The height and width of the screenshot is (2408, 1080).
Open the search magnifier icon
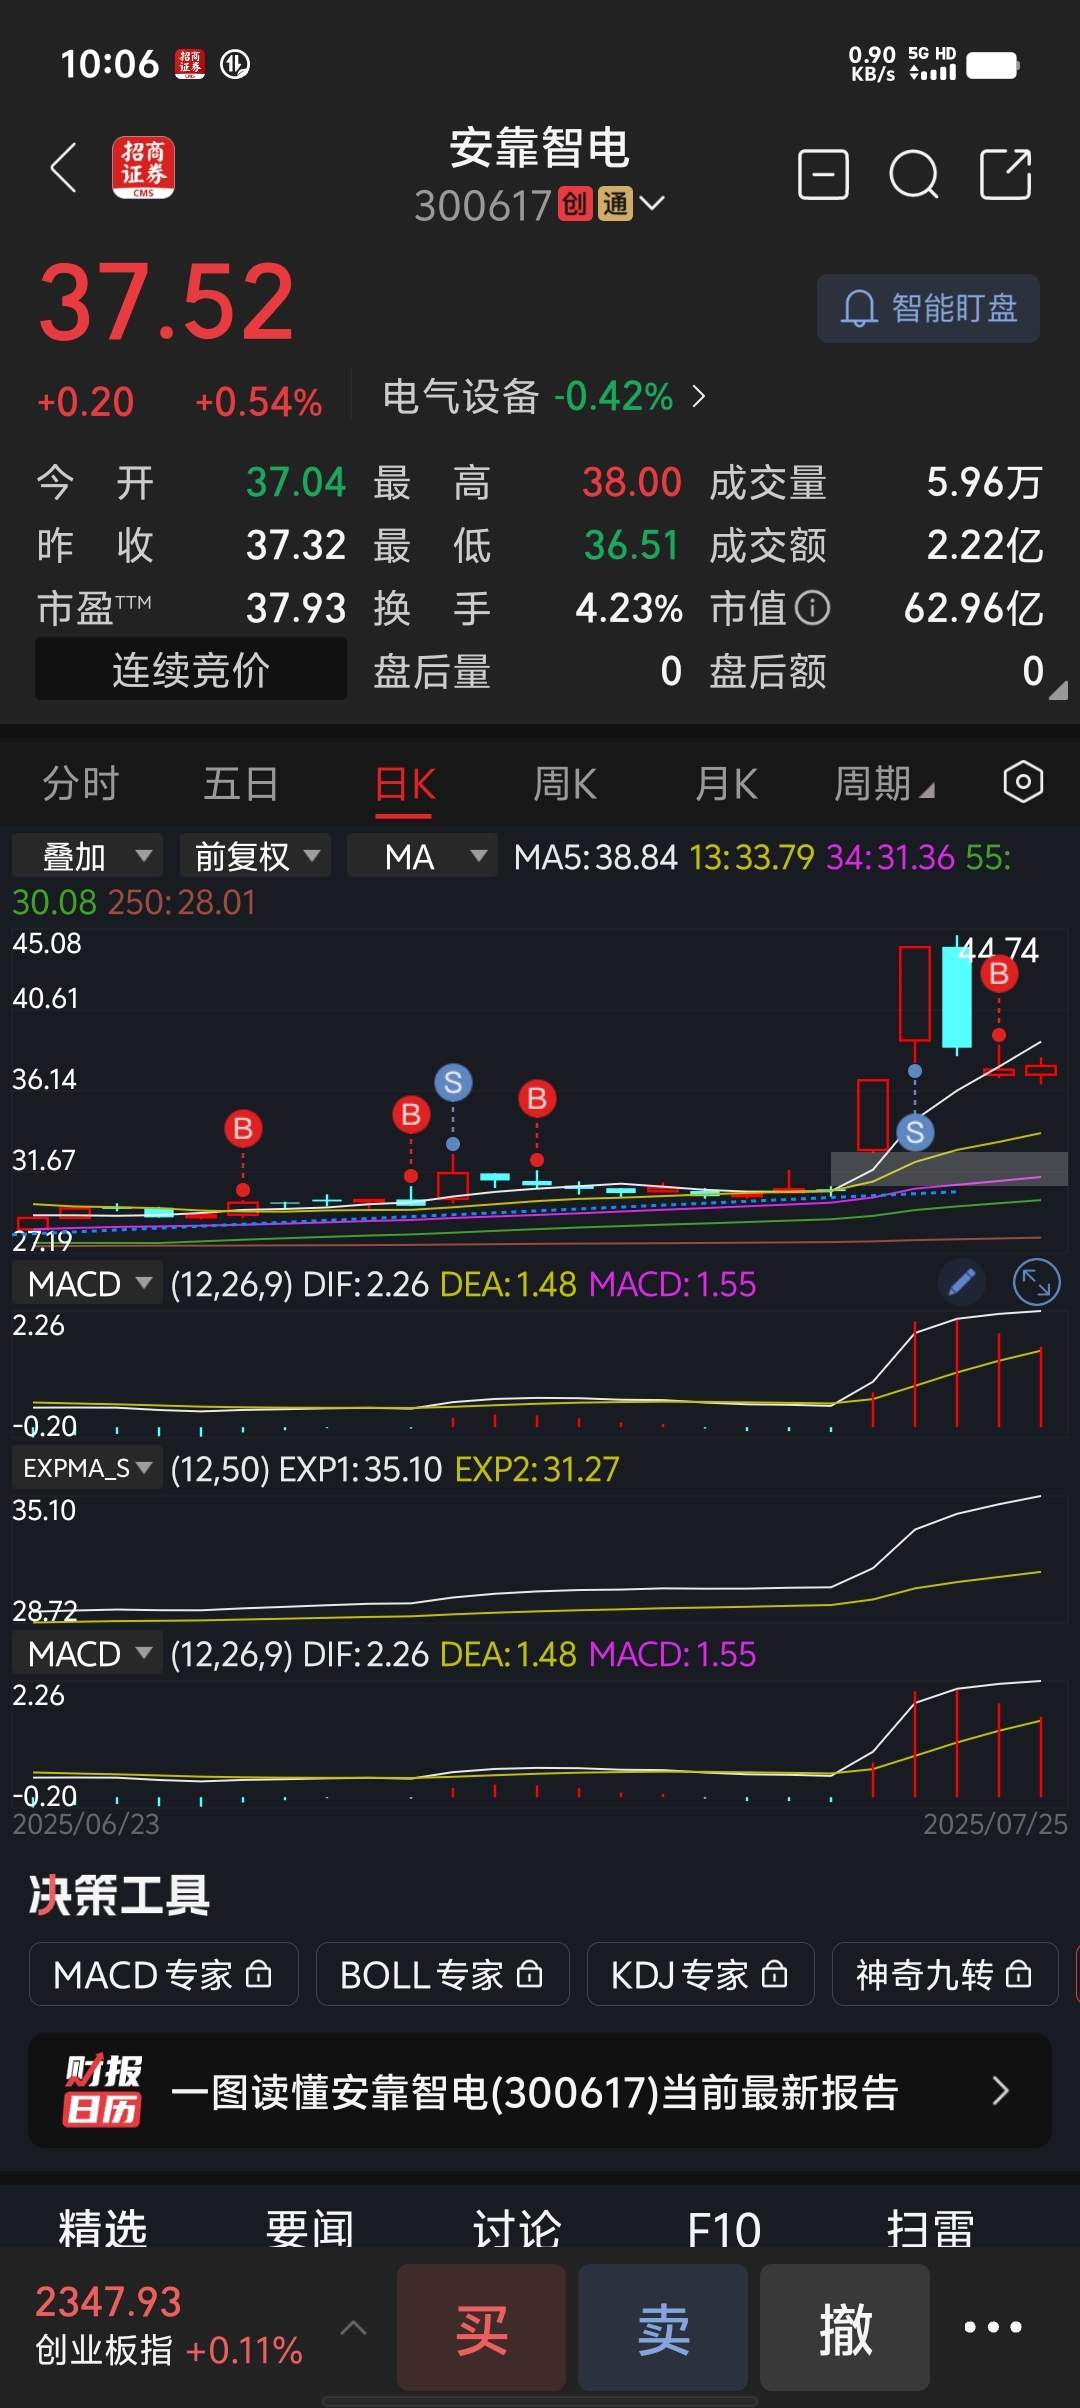(914, 175)
